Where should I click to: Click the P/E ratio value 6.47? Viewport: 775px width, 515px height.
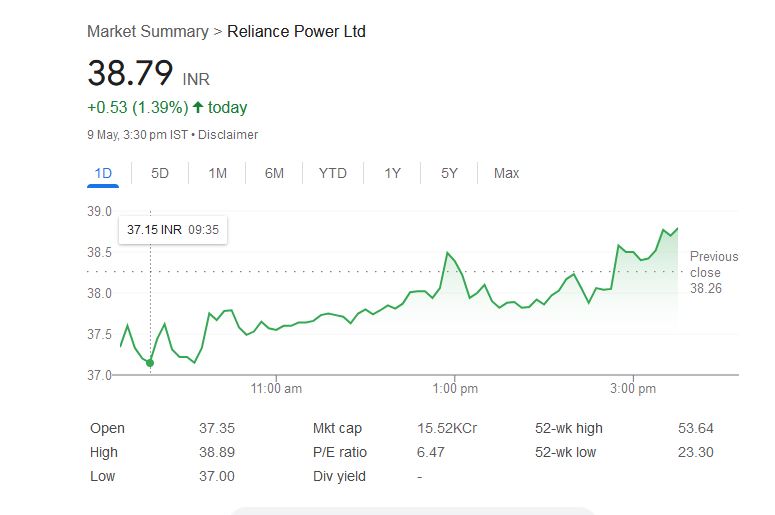430,452
